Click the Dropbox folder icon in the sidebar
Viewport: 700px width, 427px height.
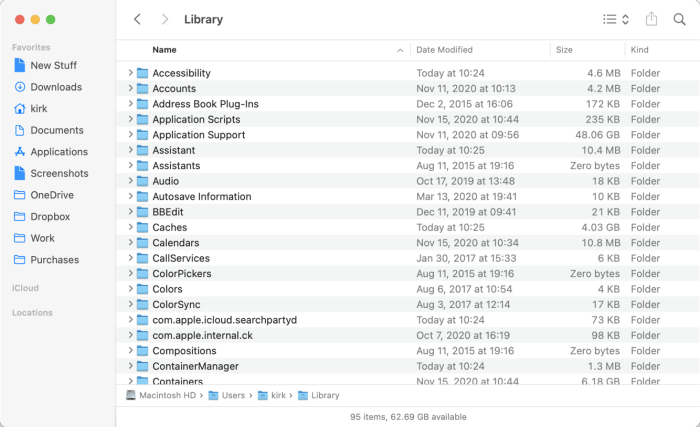click(x=20, y=217)
